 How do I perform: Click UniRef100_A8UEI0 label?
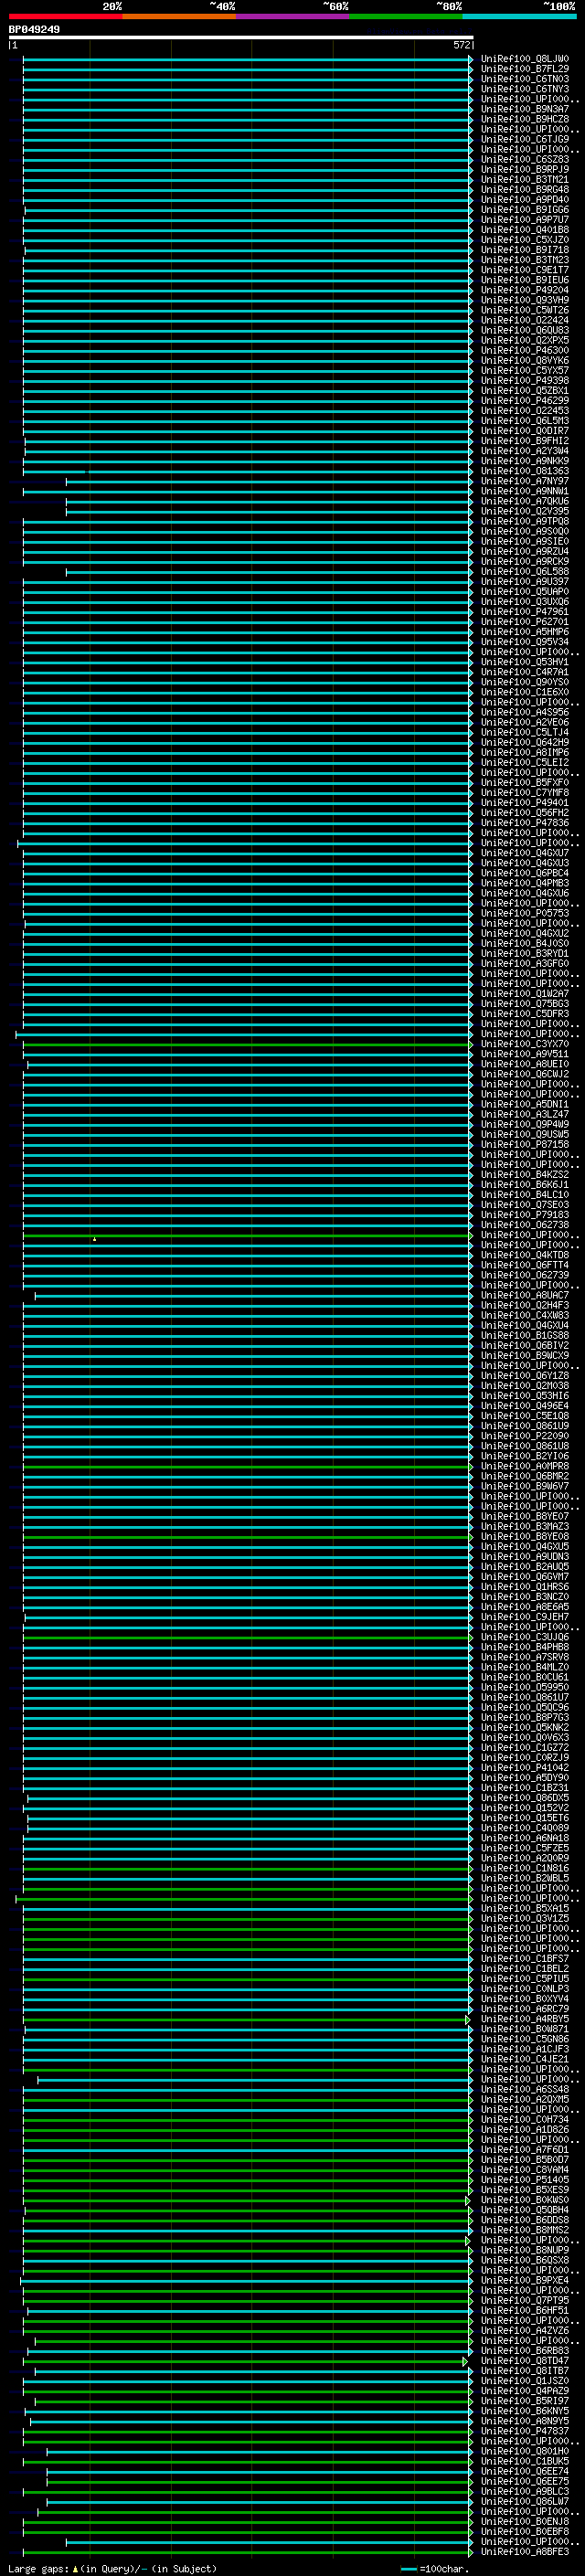[x=525, y=1064]
